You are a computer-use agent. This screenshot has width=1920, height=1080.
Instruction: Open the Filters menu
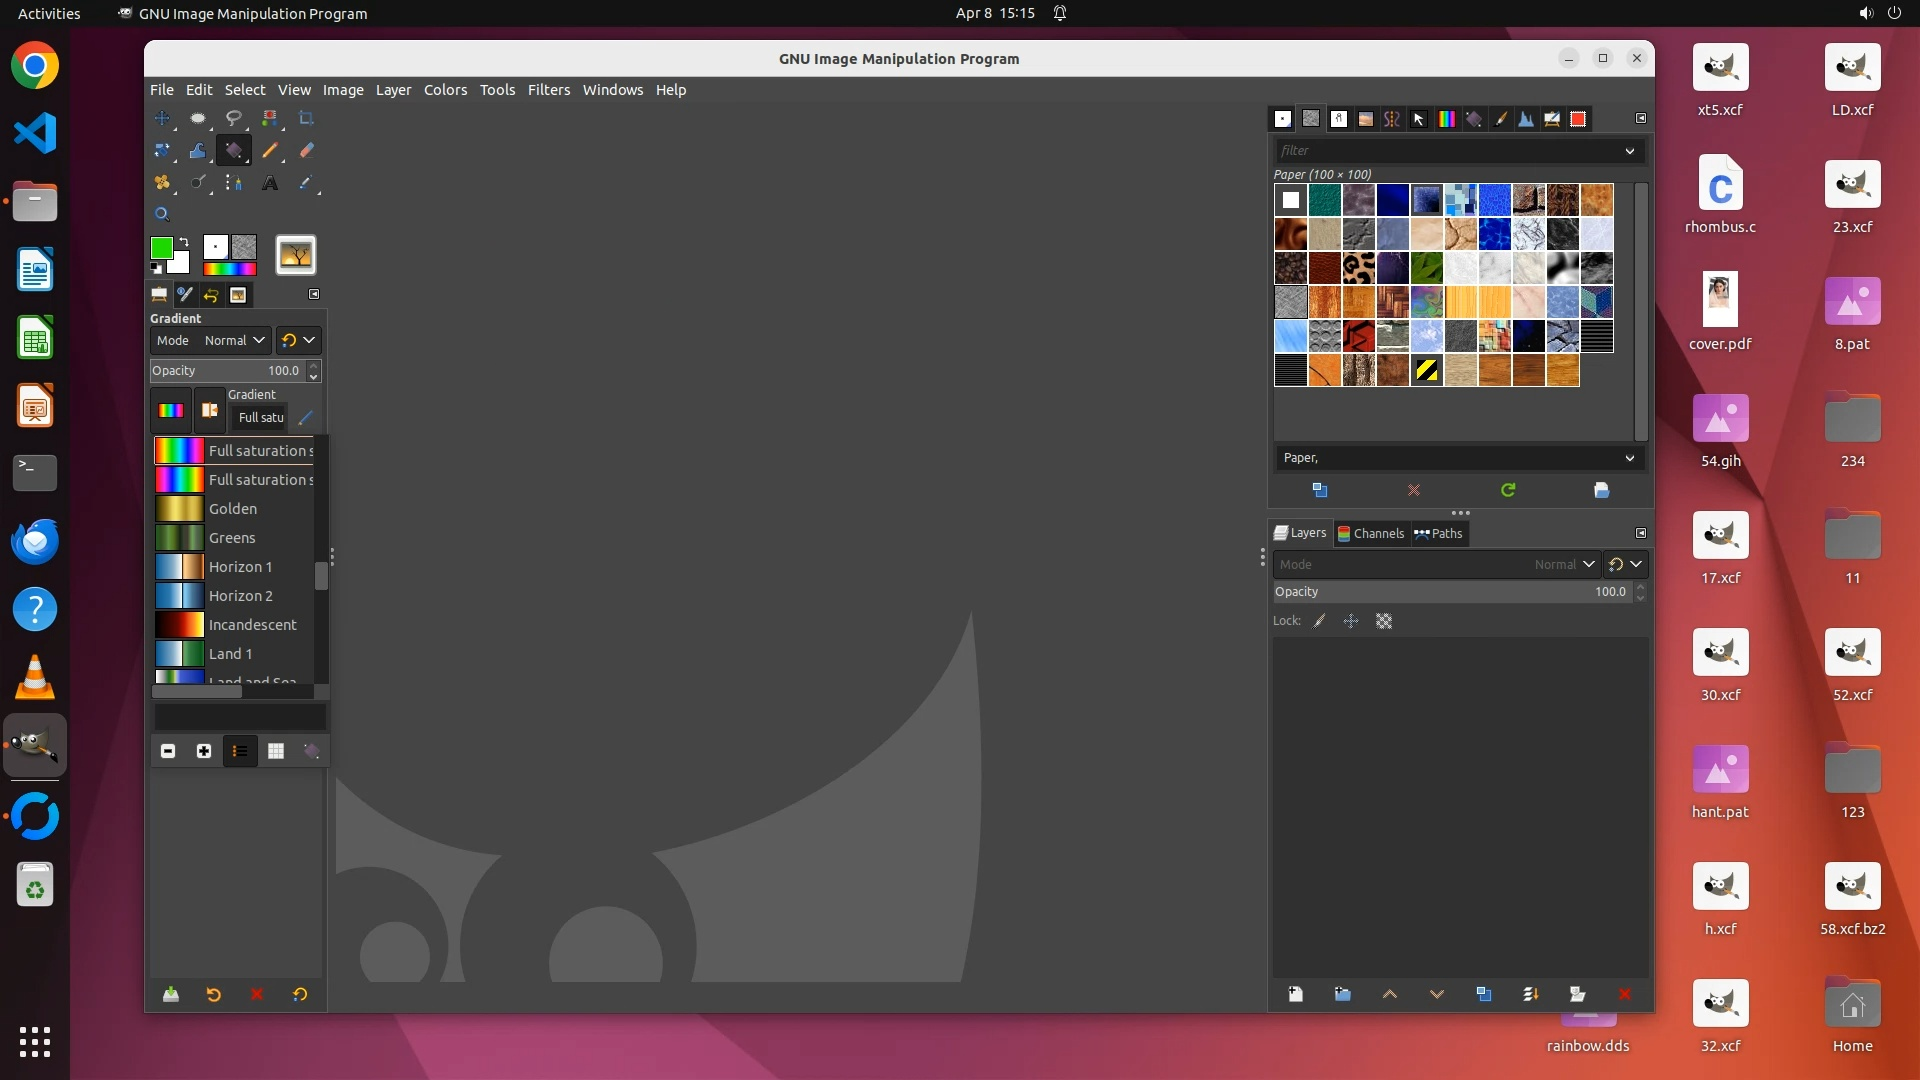548,90
